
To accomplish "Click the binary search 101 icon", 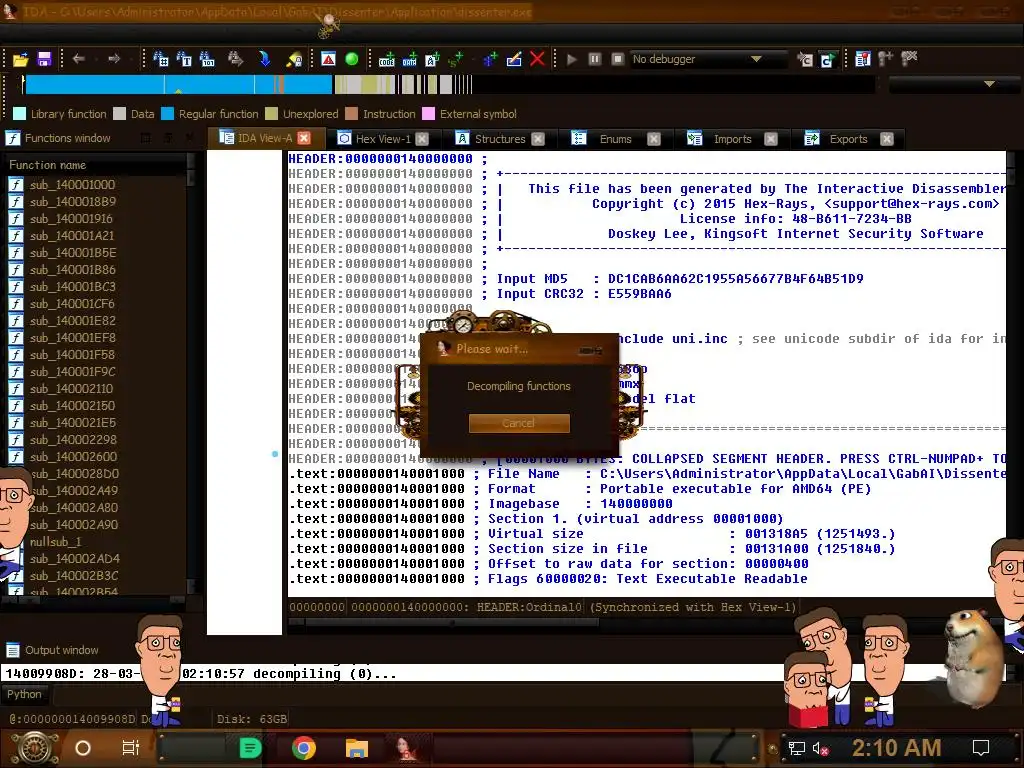I will (x=207, y=59).
